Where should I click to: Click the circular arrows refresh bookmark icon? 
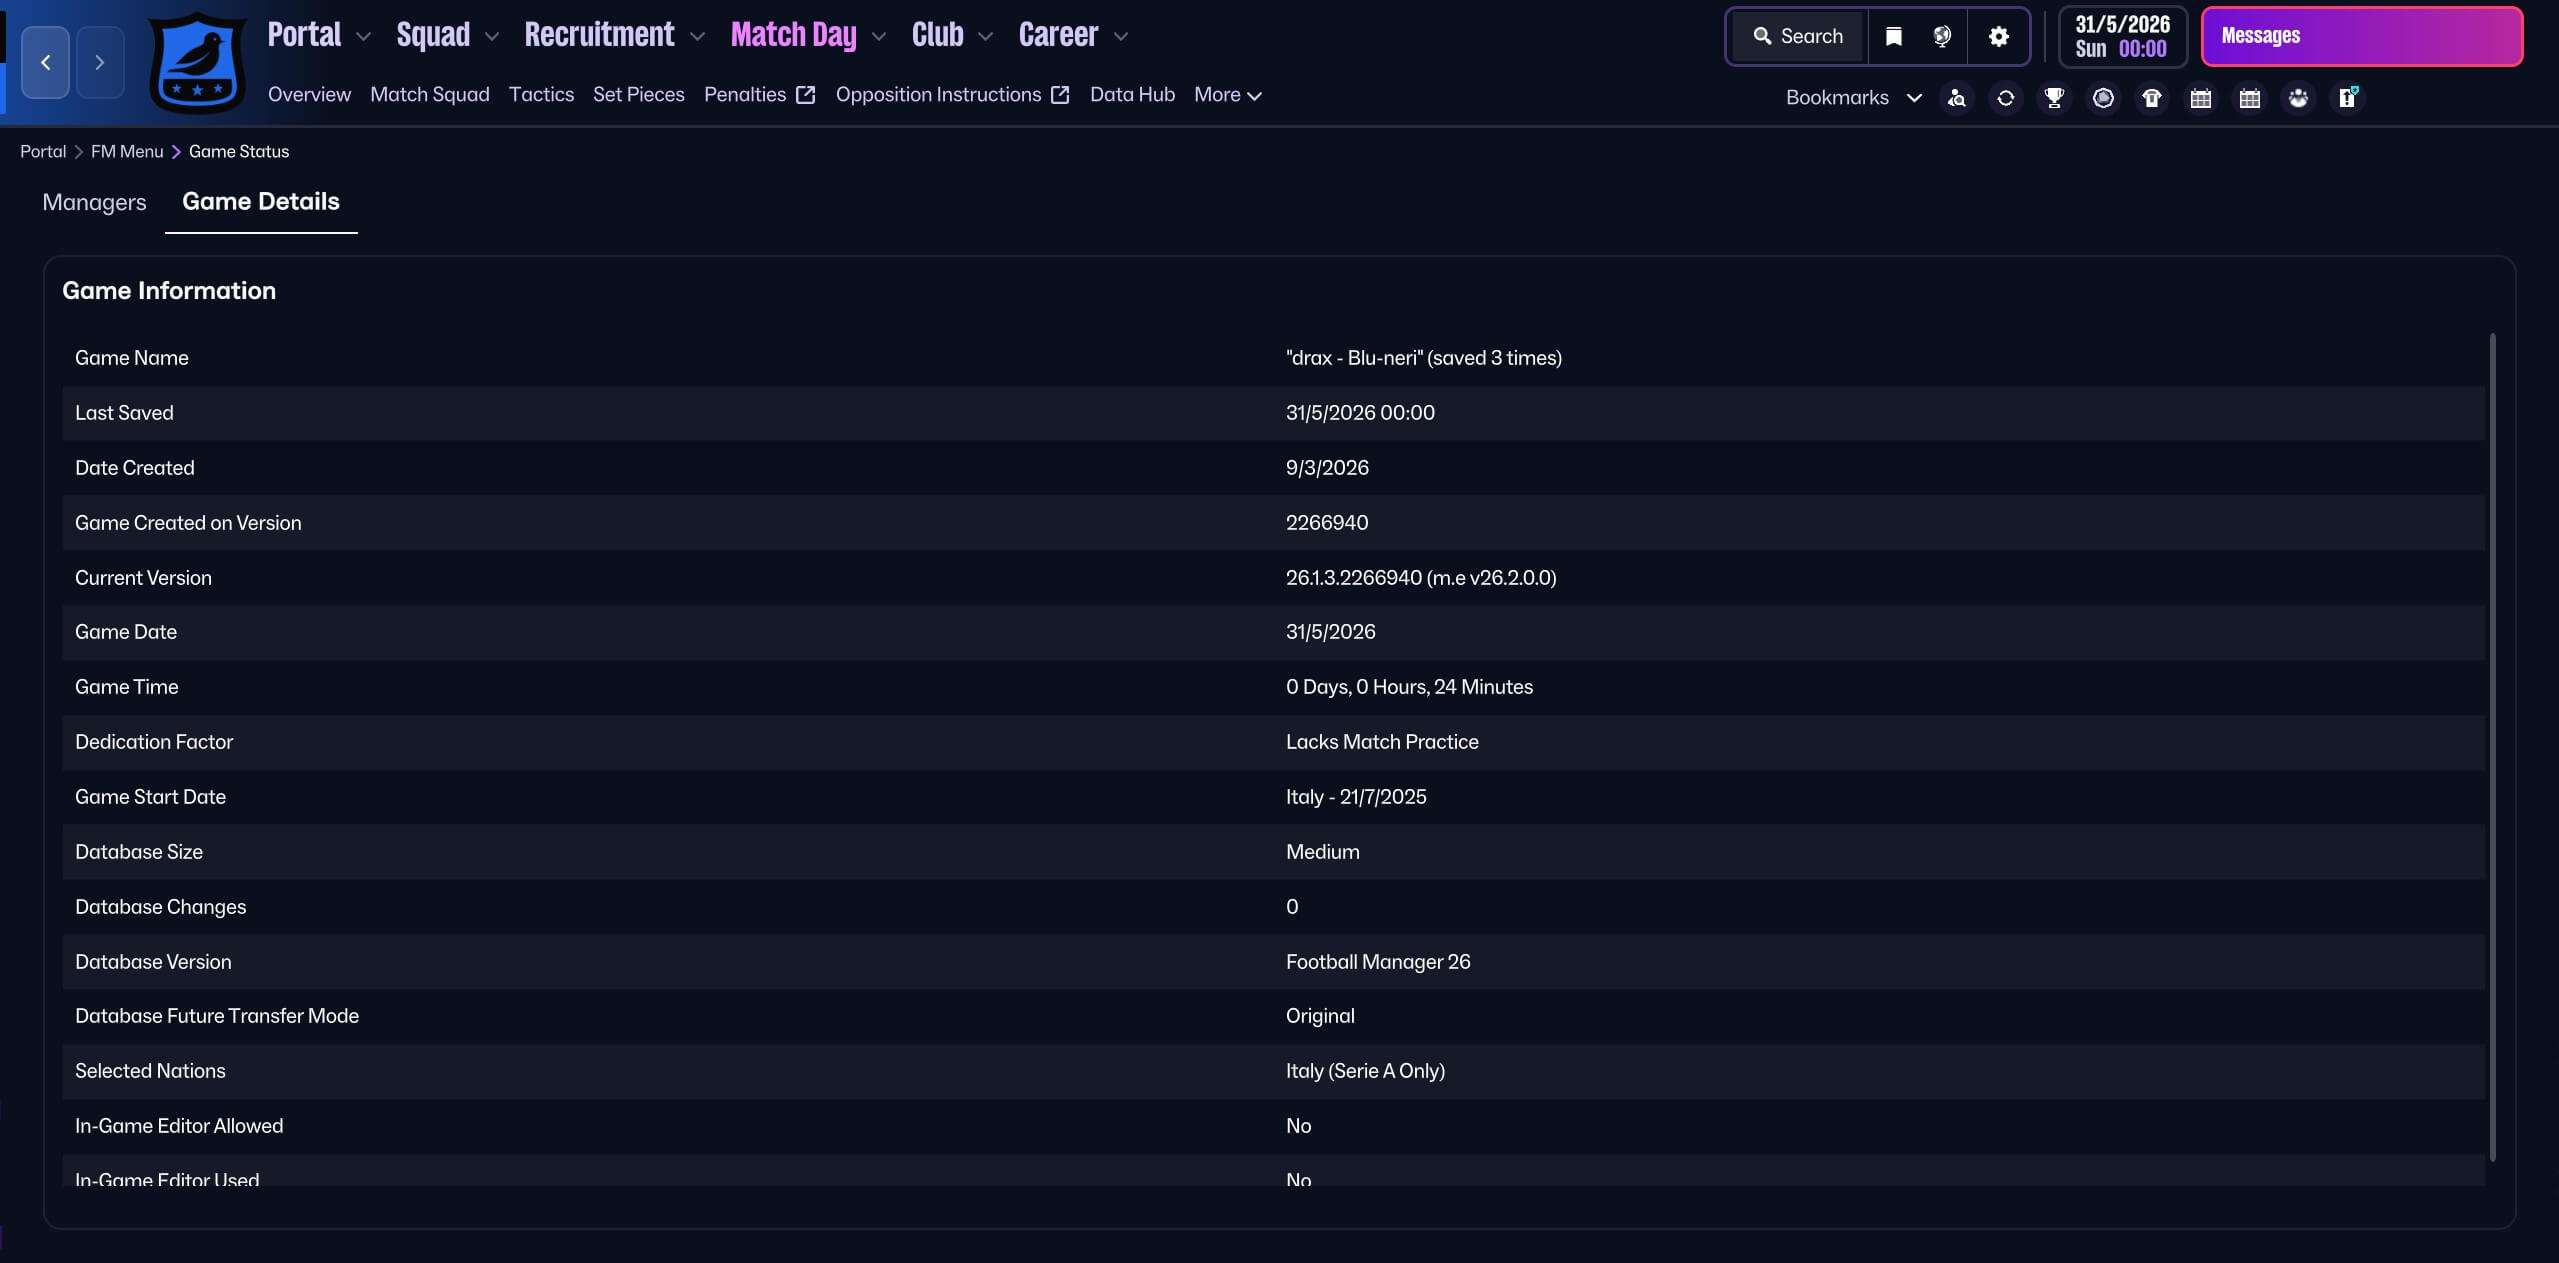click(2005, 98)
